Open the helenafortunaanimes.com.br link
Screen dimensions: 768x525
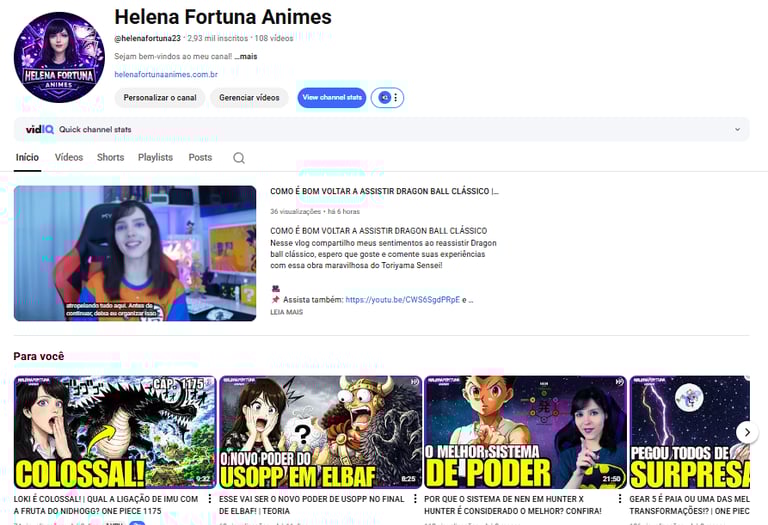(166, 74)
